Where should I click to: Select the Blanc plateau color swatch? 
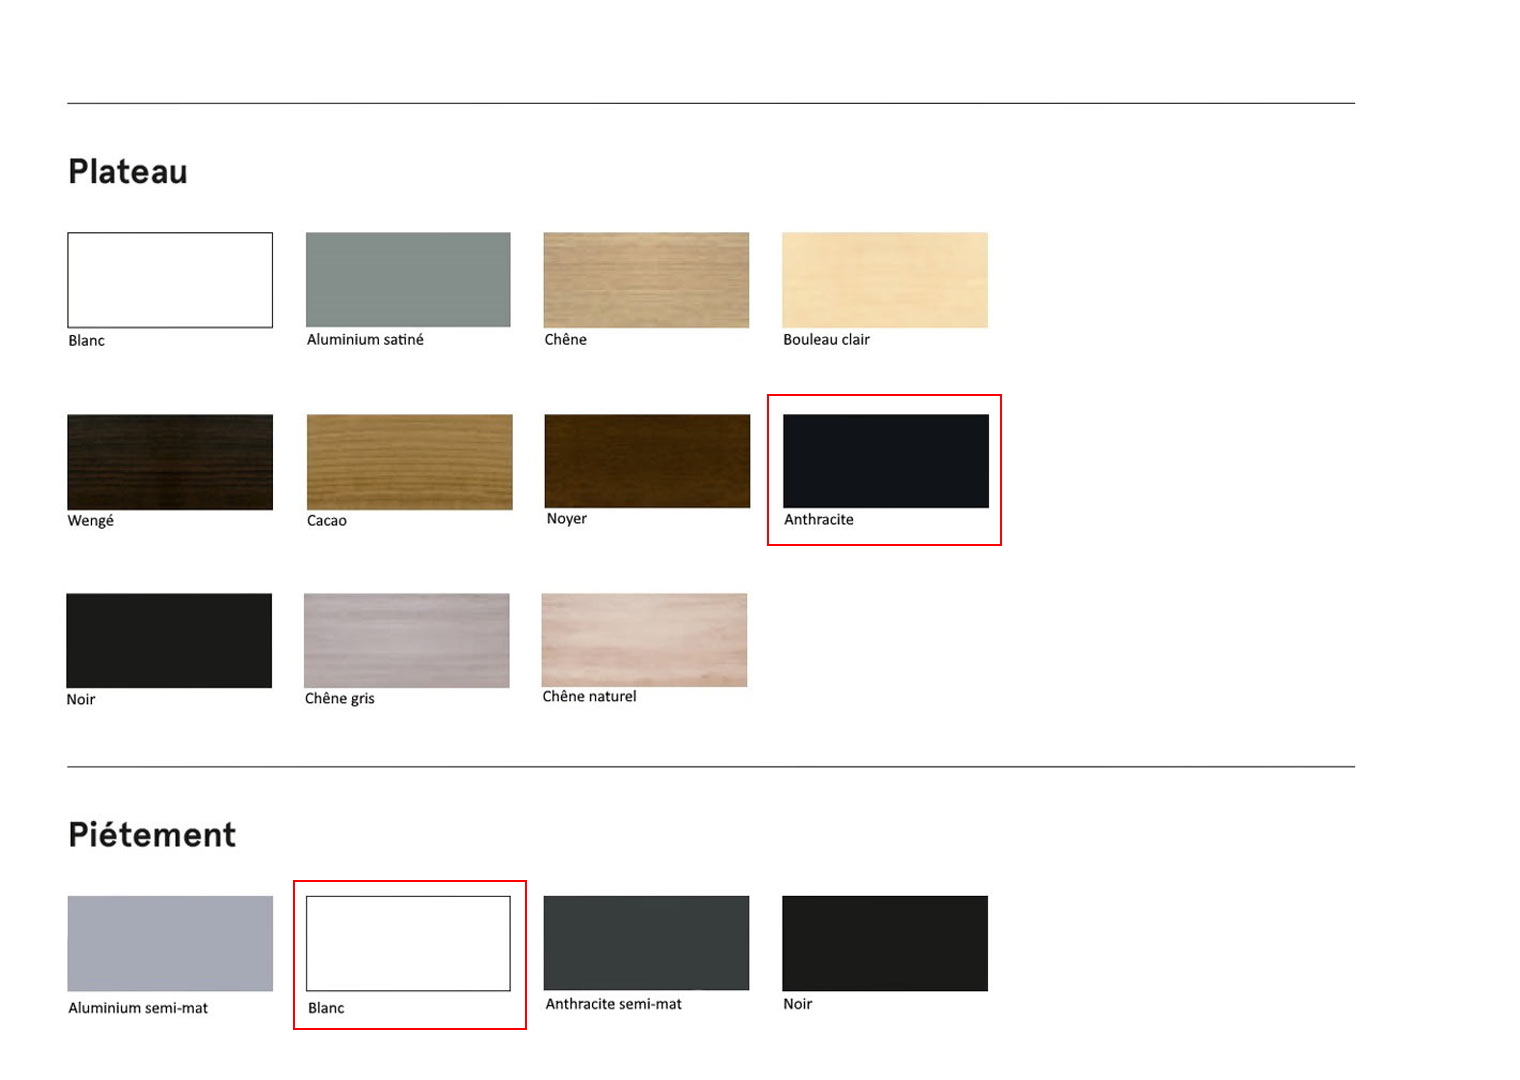(170, 280)
